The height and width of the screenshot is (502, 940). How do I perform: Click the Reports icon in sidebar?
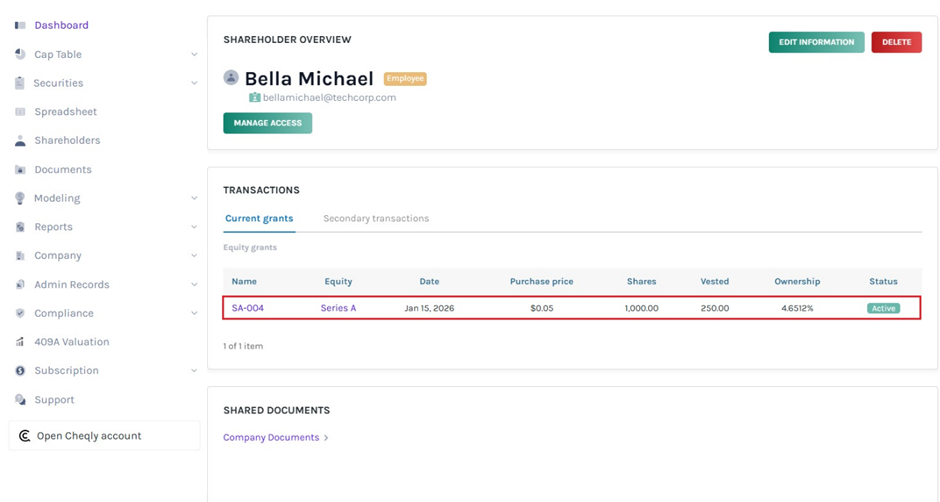[x=20, y=227]
